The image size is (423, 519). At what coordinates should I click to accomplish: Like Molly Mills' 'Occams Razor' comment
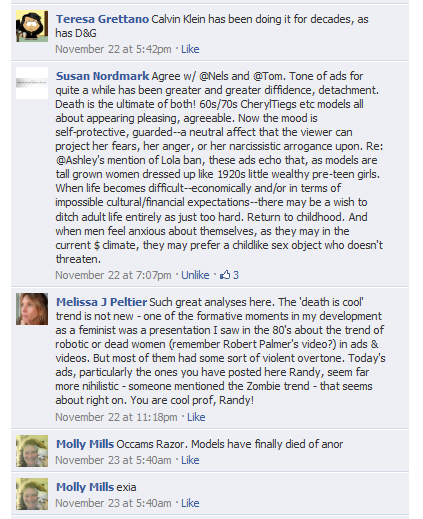tap(190, 460)
